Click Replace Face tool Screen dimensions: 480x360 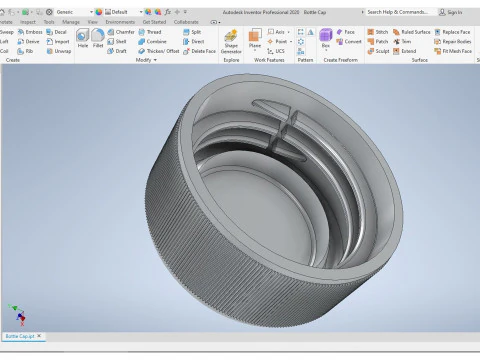click(452, 32)
